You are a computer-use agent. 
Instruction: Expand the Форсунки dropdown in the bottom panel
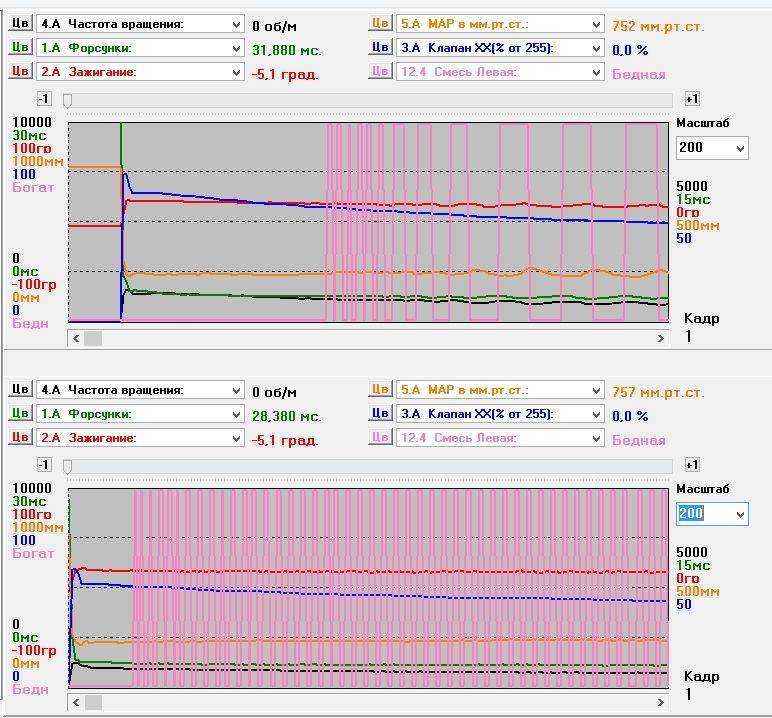[x=236, y=414]
